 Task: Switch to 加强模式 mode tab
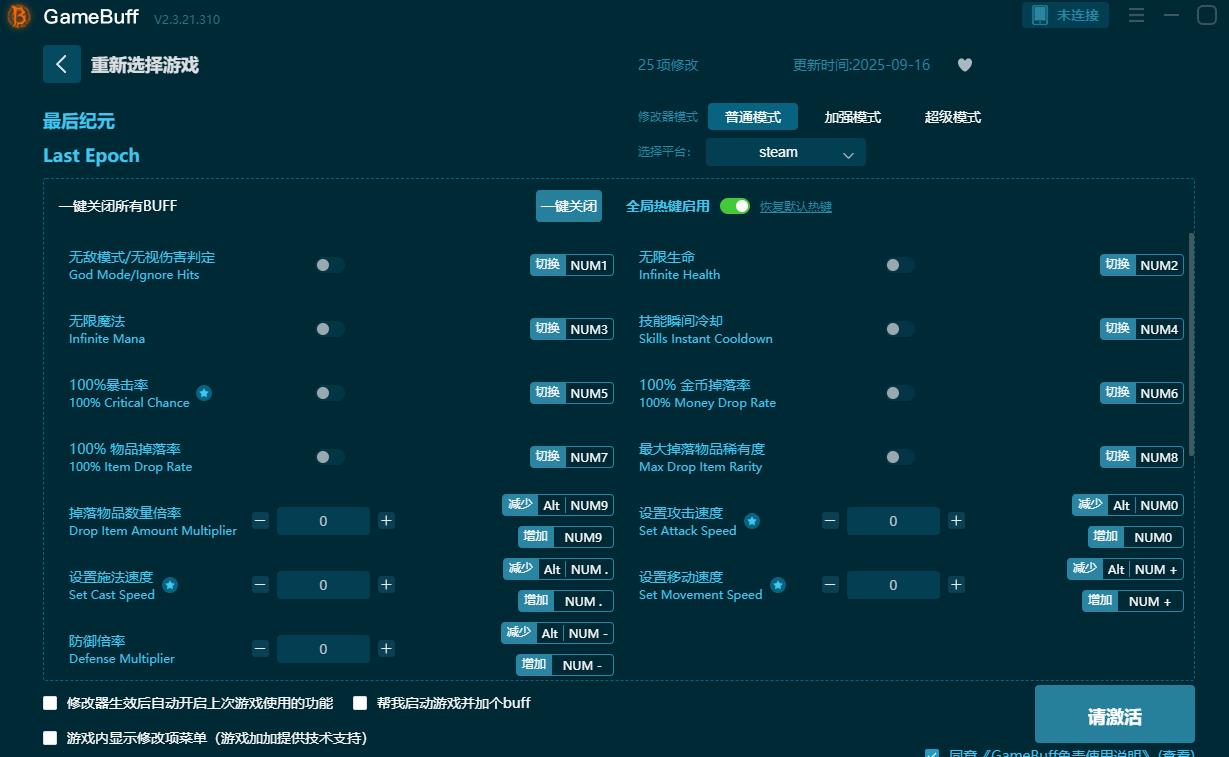852,116
